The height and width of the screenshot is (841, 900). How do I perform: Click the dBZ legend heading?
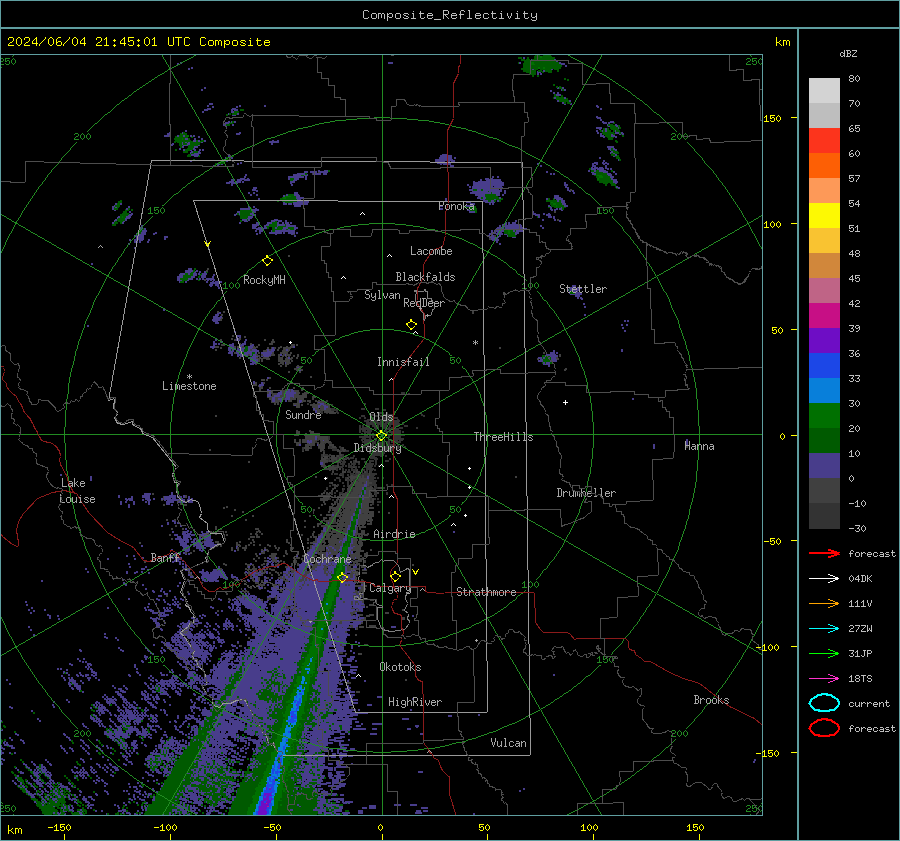coord(848,53)
